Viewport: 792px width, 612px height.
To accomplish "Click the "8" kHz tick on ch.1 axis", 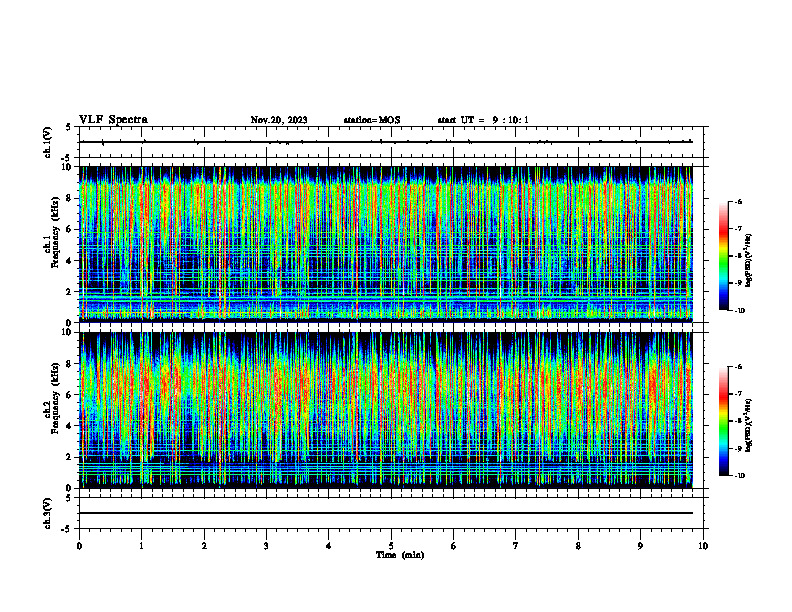I will click(x=70, y=198).
